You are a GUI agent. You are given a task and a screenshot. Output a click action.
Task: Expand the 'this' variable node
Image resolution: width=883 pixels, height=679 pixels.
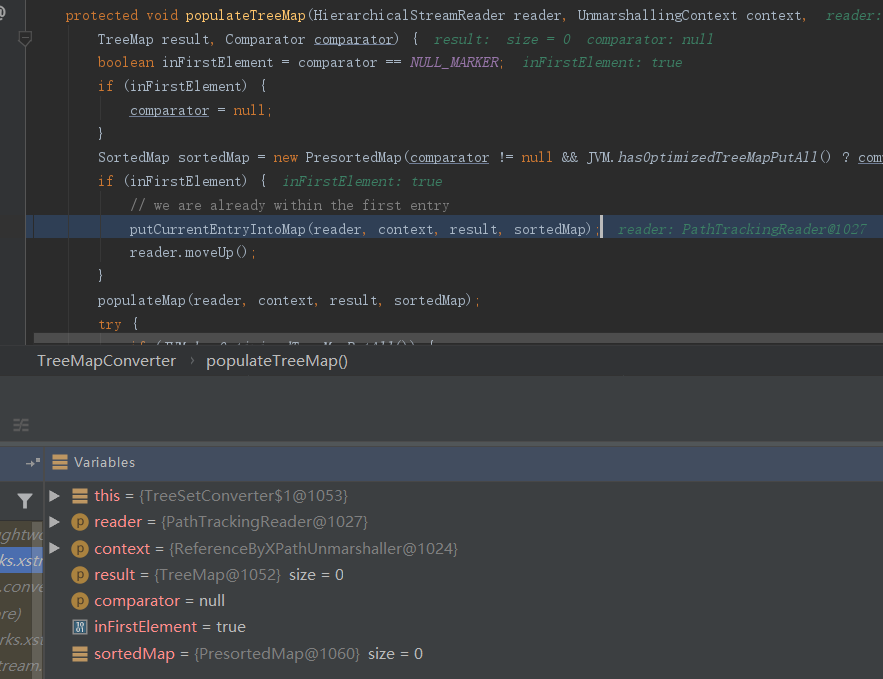[x=54, y=496]
